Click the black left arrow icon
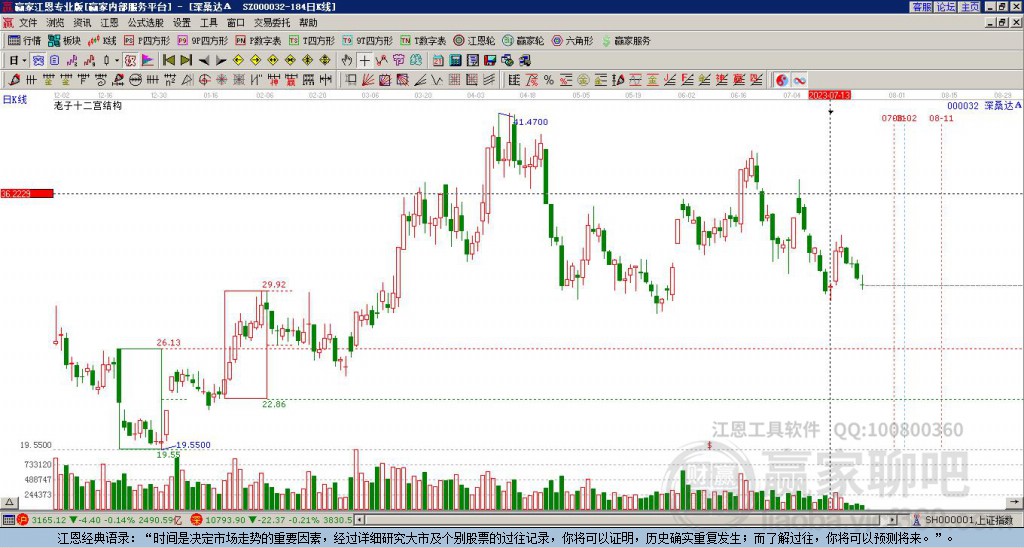Viewport: 1024px width, 548px height. pos(204,61)
